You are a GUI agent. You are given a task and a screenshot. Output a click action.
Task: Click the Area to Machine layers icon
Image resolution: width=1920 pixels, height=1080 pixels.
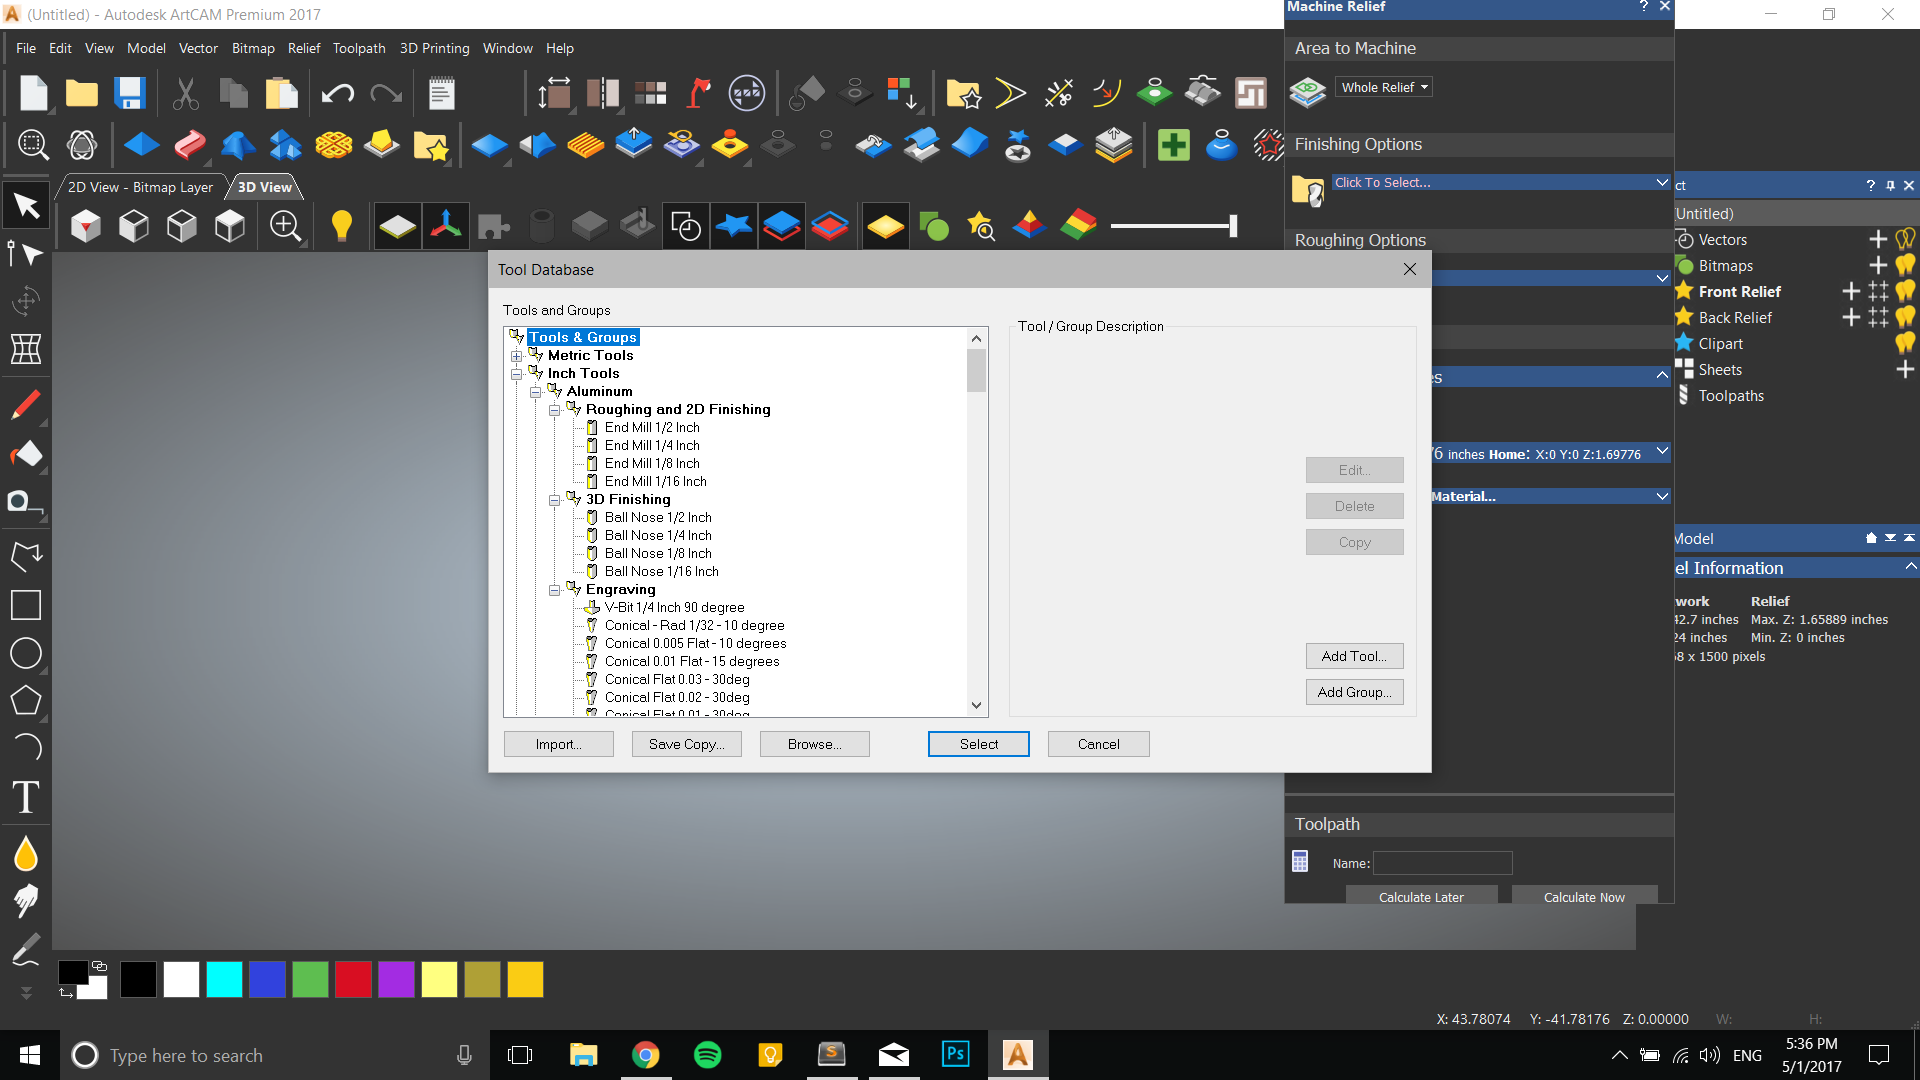tap(1308, 92)
